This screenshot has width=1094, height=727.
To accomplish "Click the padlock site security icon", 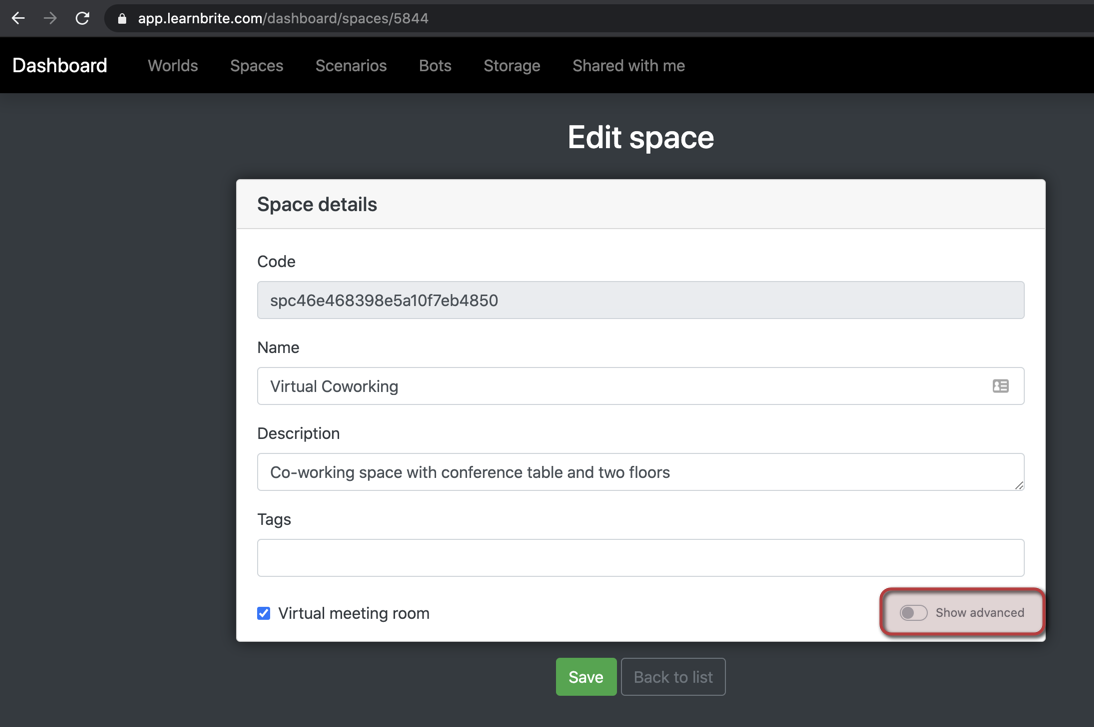I will [122, 19].
